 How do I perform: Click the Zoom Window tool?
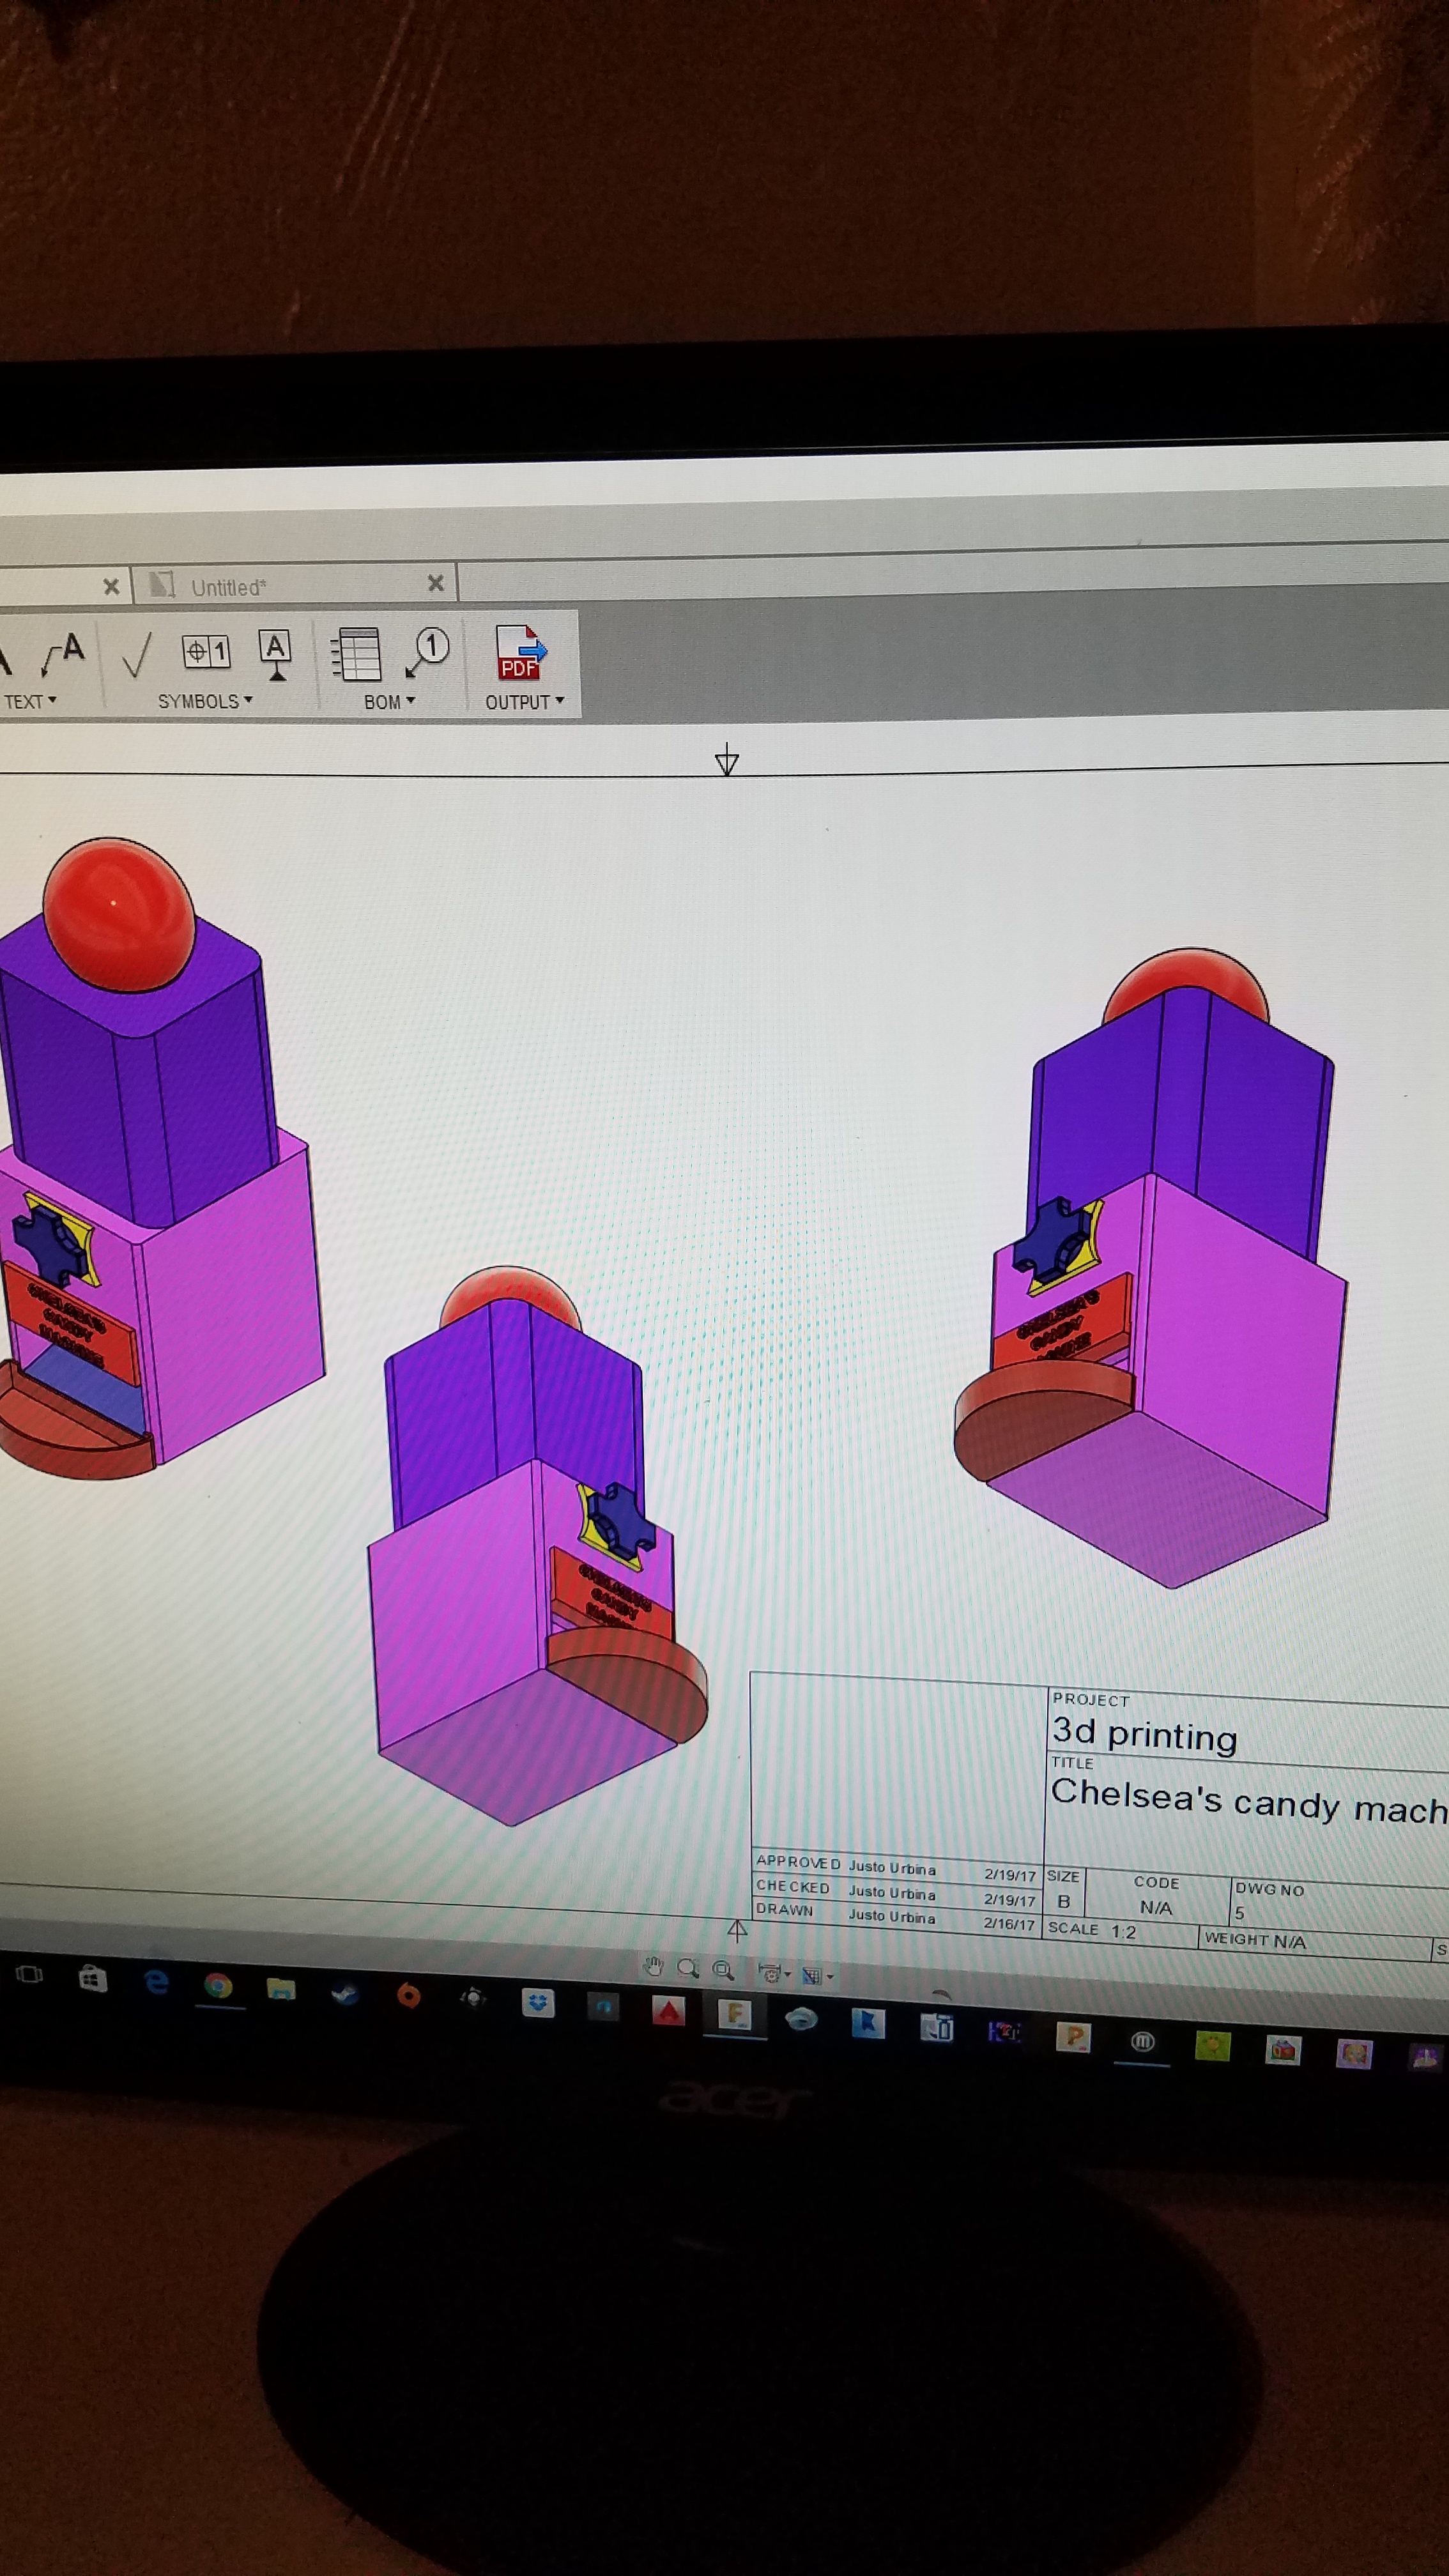coord(723,1970)
